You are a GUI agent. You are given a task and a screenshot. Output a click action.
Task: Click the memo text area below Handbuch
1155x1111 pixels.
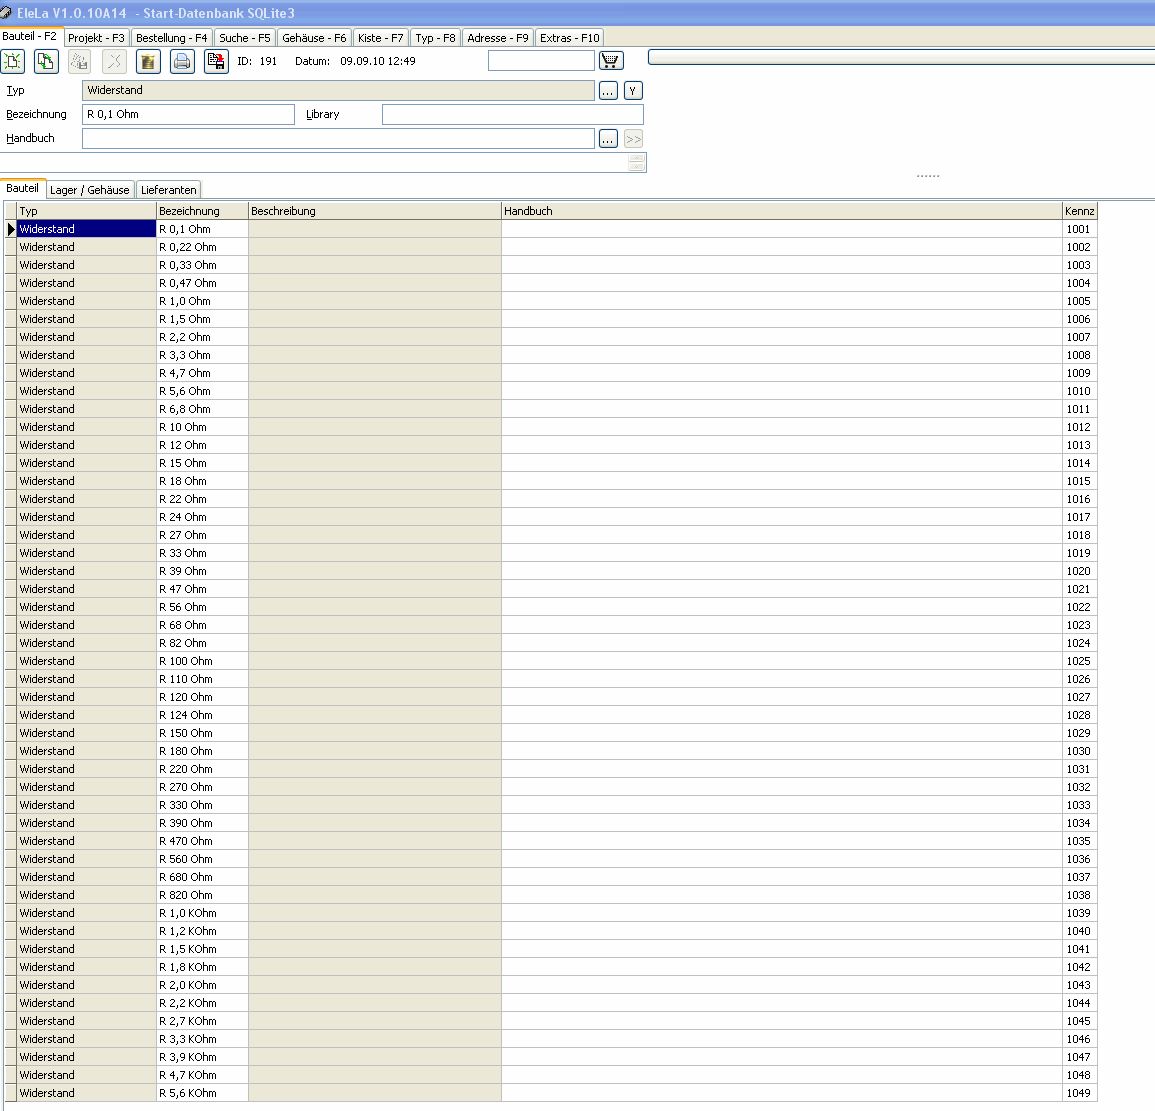[x=314, y=163]
